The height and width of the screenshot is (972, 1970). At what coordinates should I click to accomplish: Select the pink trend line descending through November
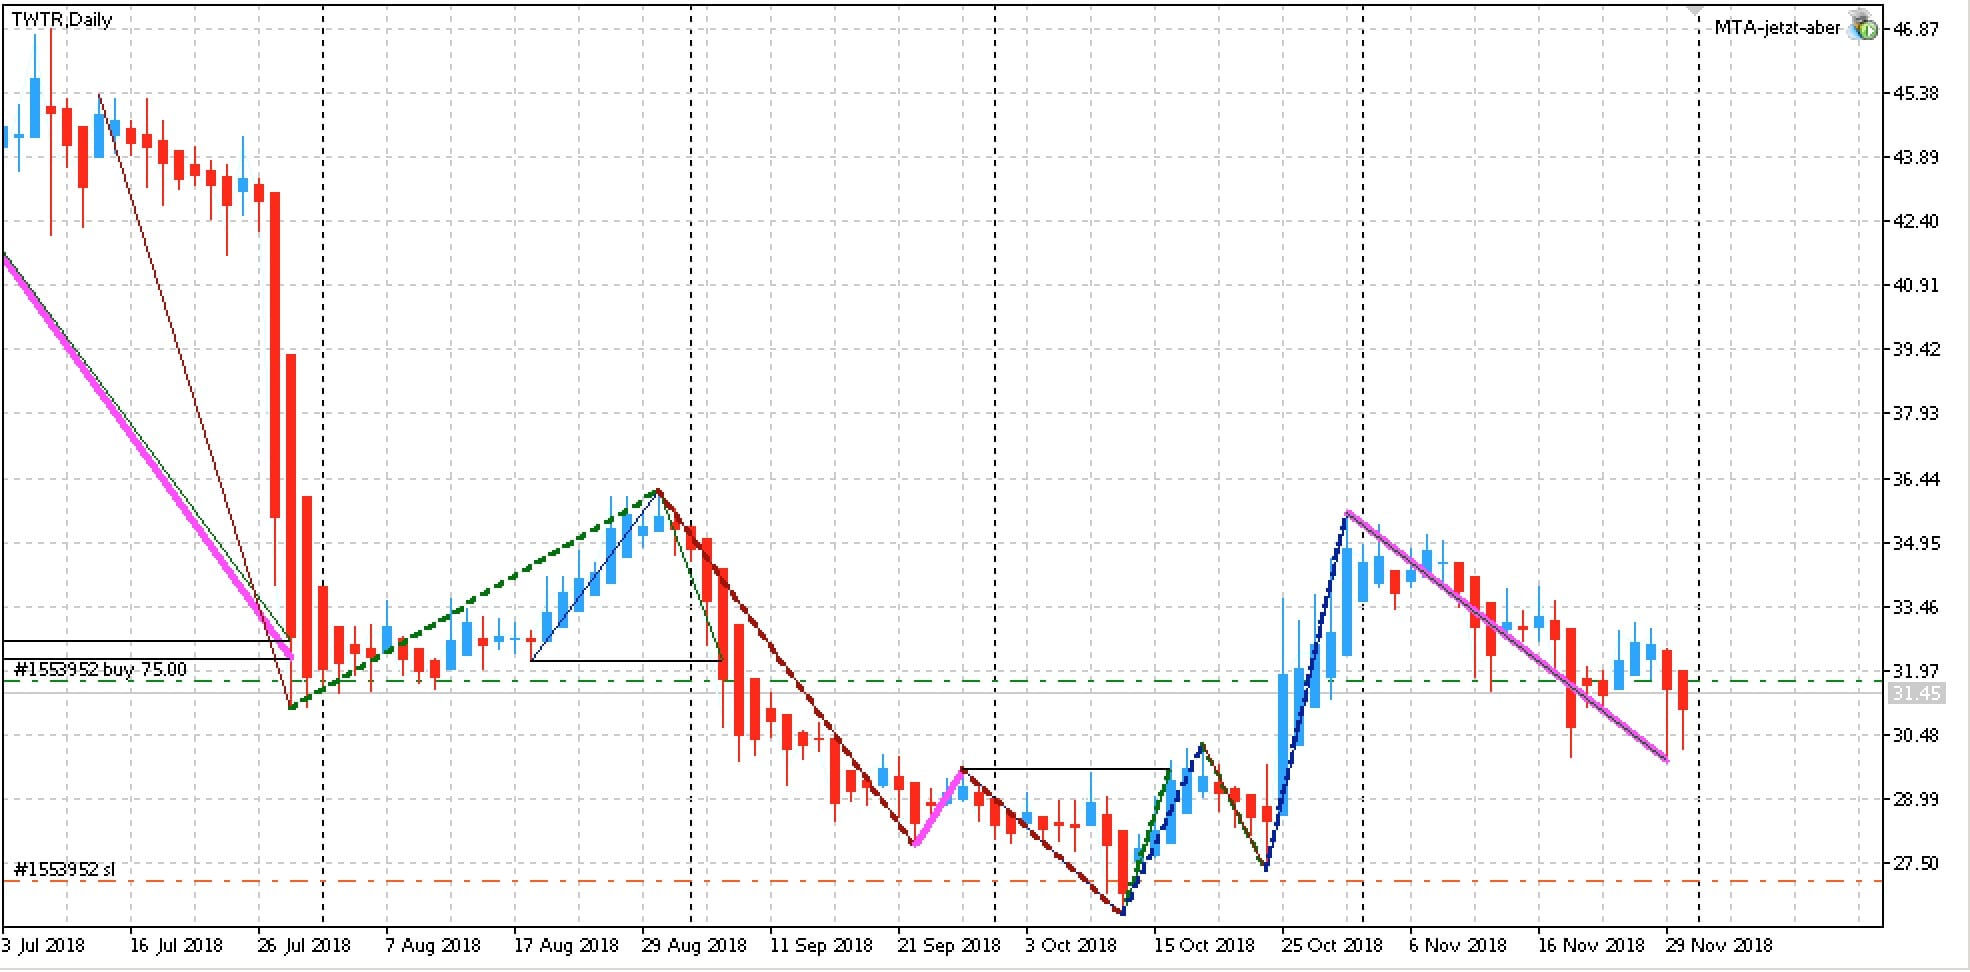coord(1507,636)
